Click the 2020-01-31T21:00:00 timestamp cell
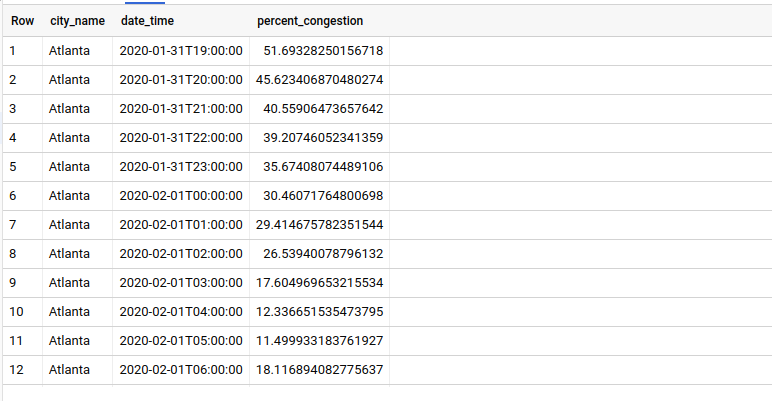The image size is (772, 401). [181, 108]
